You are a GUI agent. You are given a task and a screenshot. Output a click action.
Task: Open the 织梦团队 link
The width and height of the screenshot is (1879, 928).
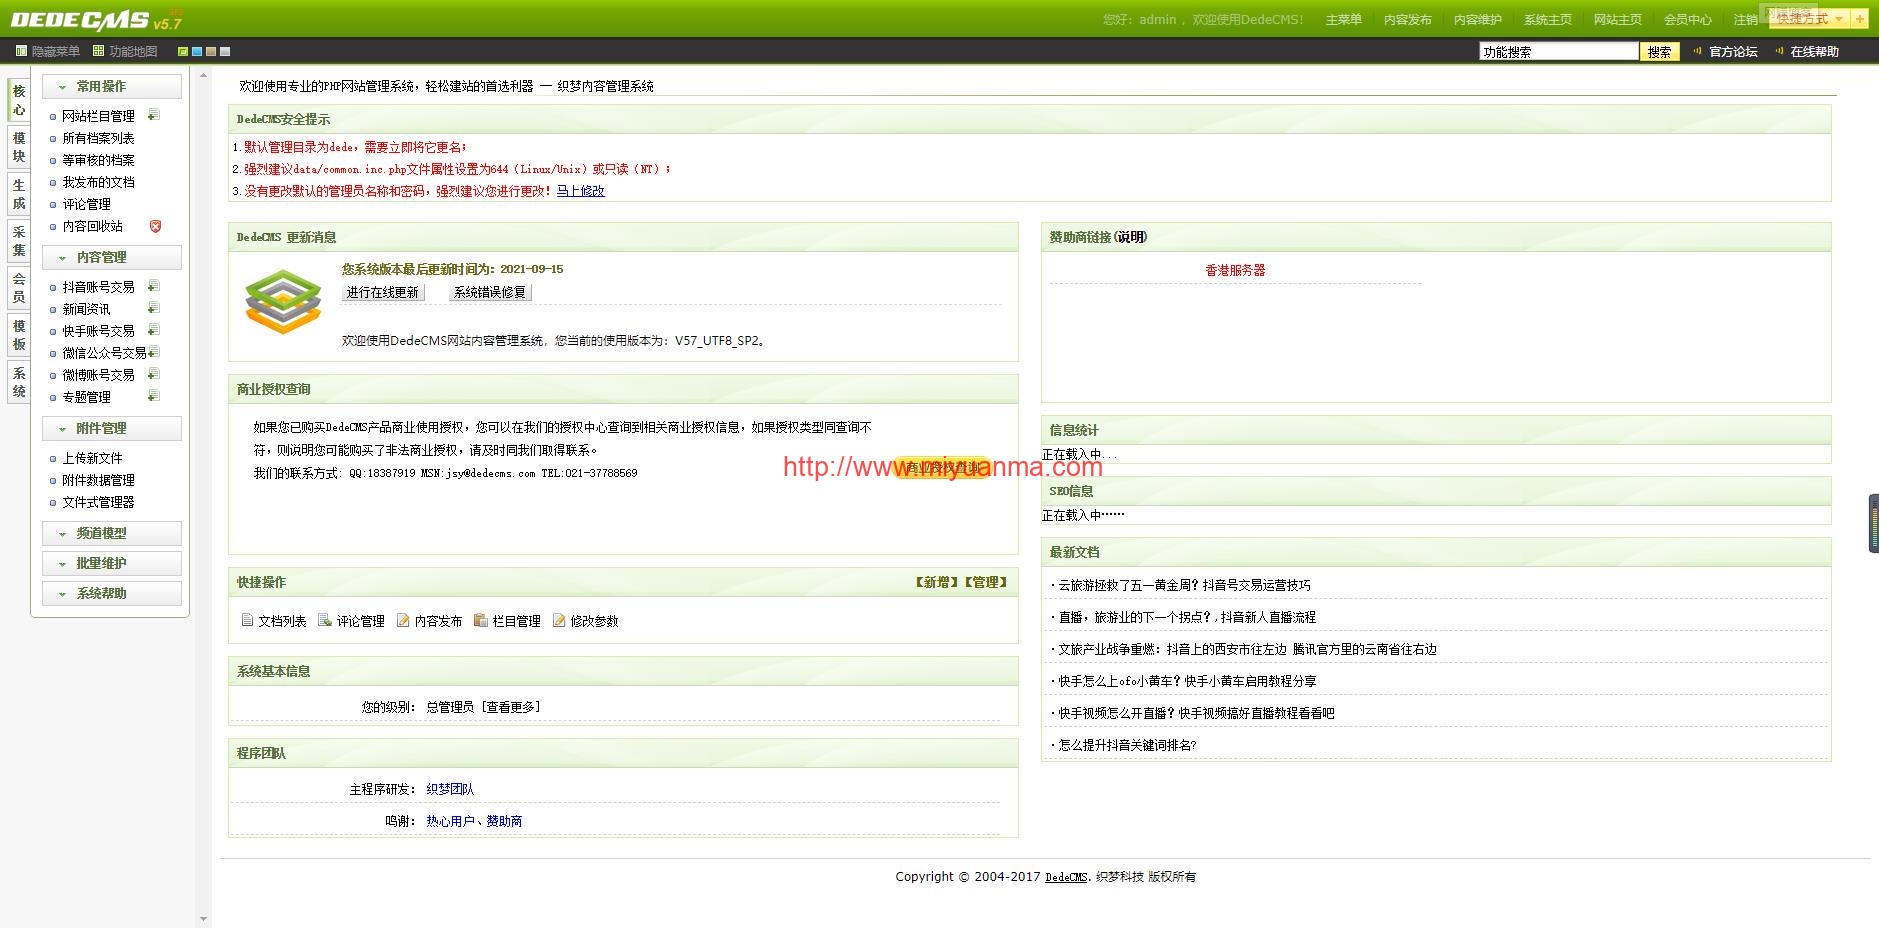450,789
